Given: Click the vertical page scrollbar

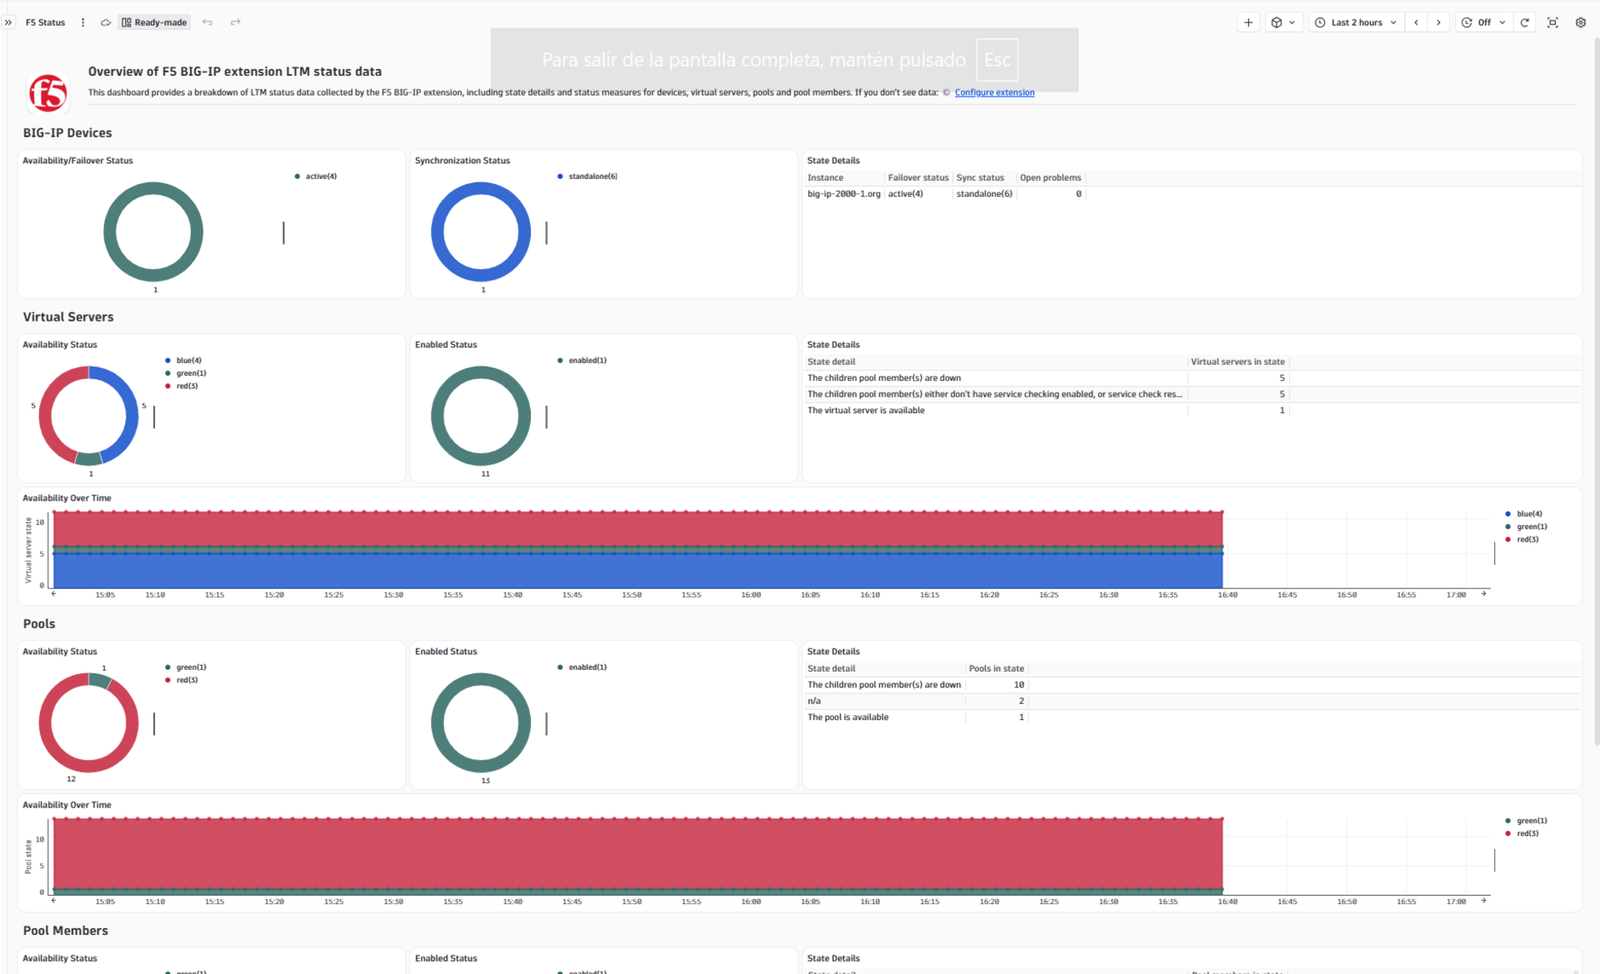Looking at the screenshot, I should coord(1596,390).
